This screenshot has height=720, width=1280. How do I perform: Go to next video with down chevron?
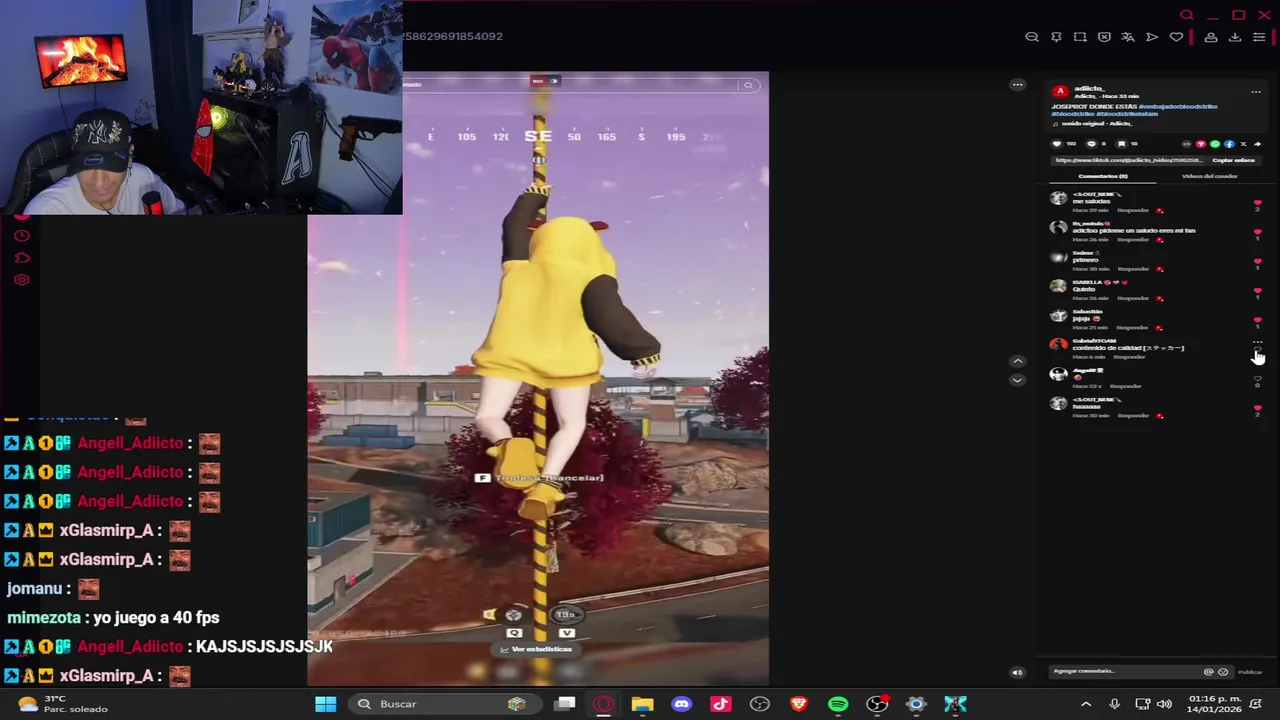1017,380
